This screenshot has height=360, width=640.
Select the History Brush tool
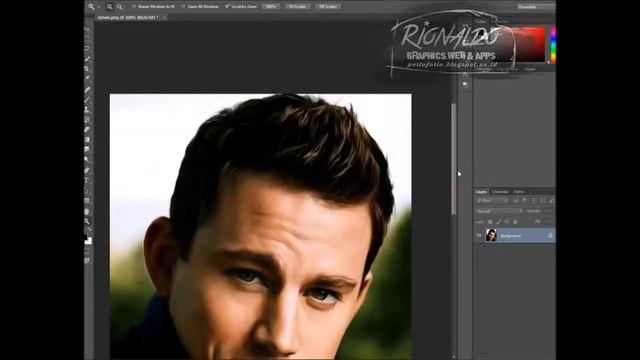coord(88,120)
